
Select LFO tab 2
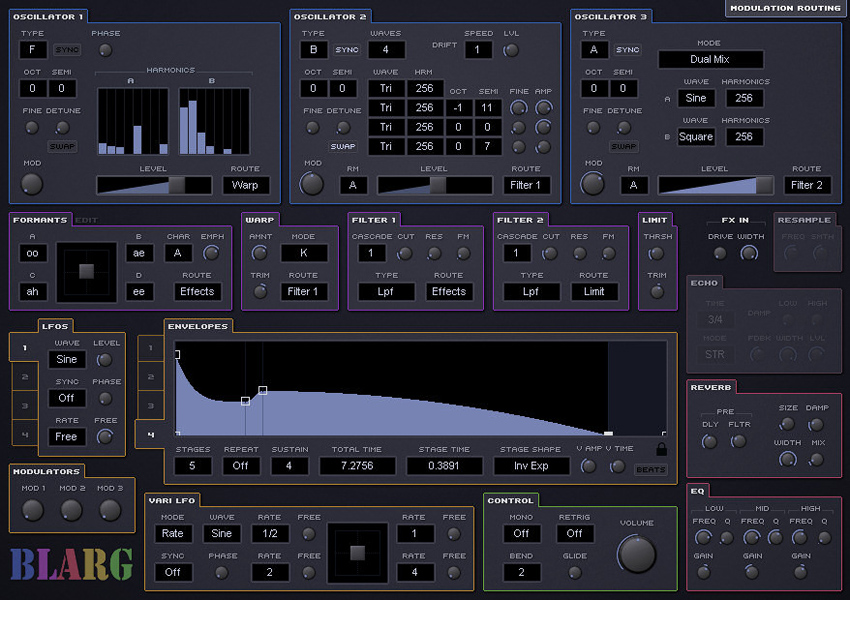click(25, 377)
